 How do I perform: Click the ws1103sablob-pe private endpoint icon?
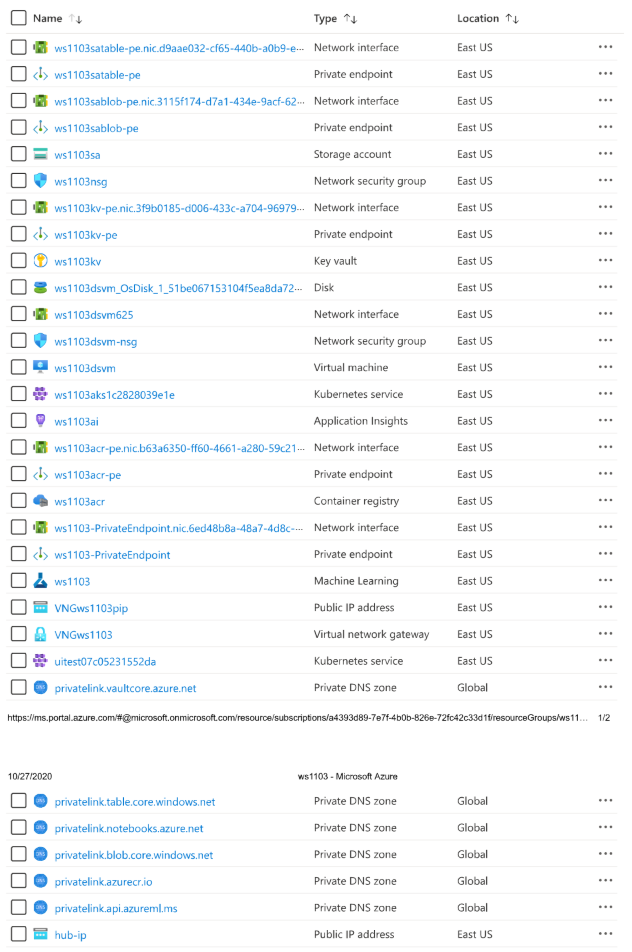click(x=40, y=128)
